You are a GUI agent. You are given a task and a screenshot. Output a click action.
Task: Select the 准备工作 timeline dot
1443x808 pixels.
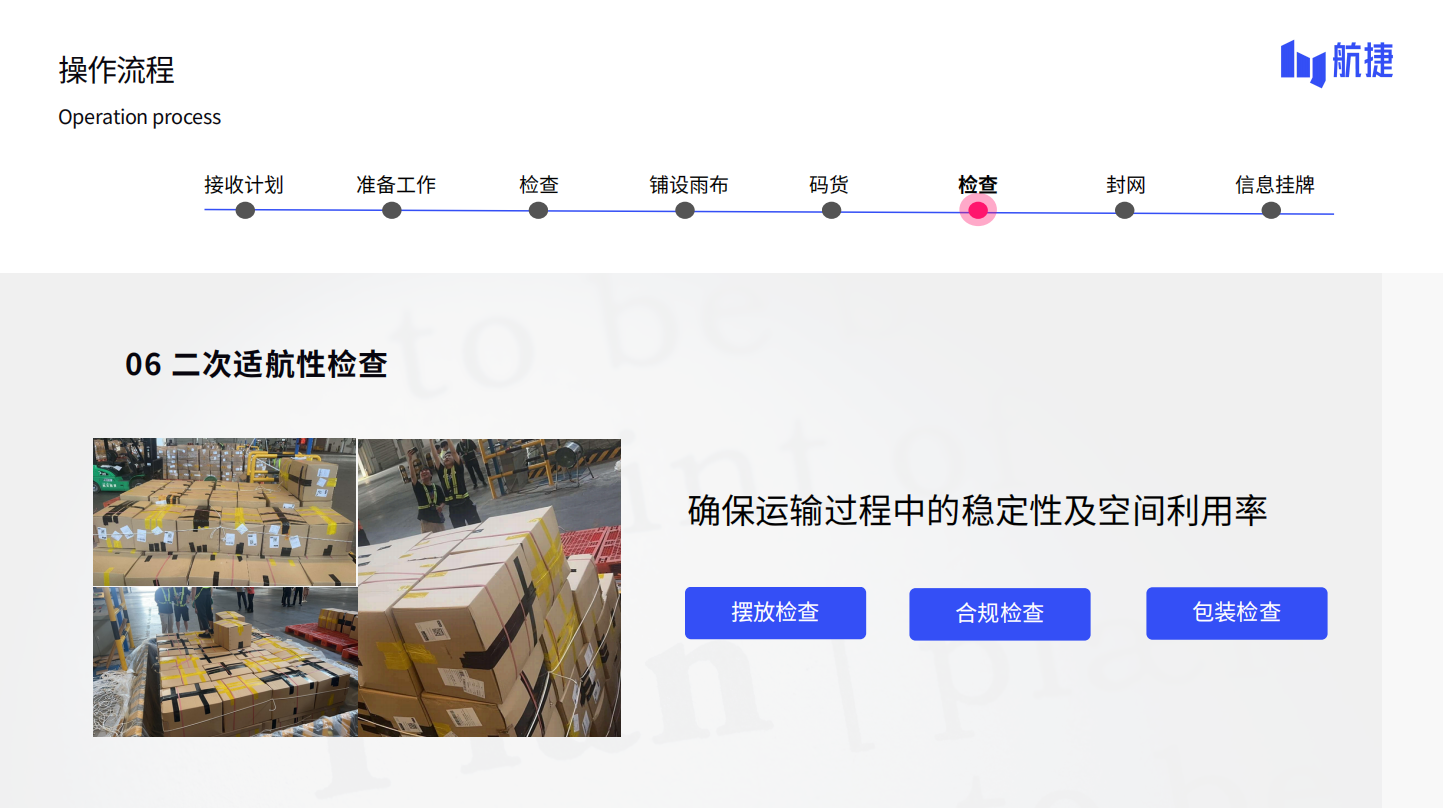pyautogui.click(x=392, y=210)
